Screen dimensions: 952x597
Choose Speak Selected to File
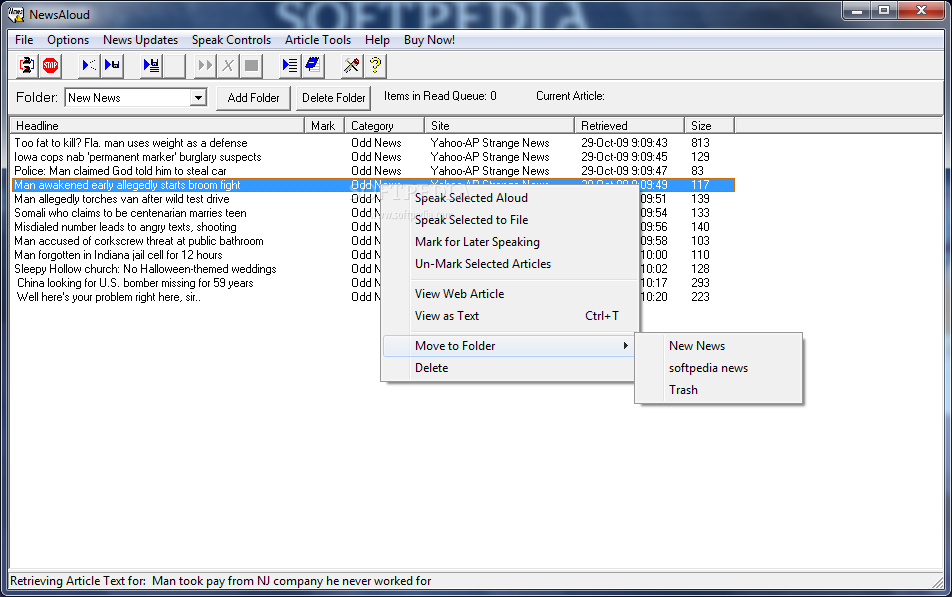point(471,220)
